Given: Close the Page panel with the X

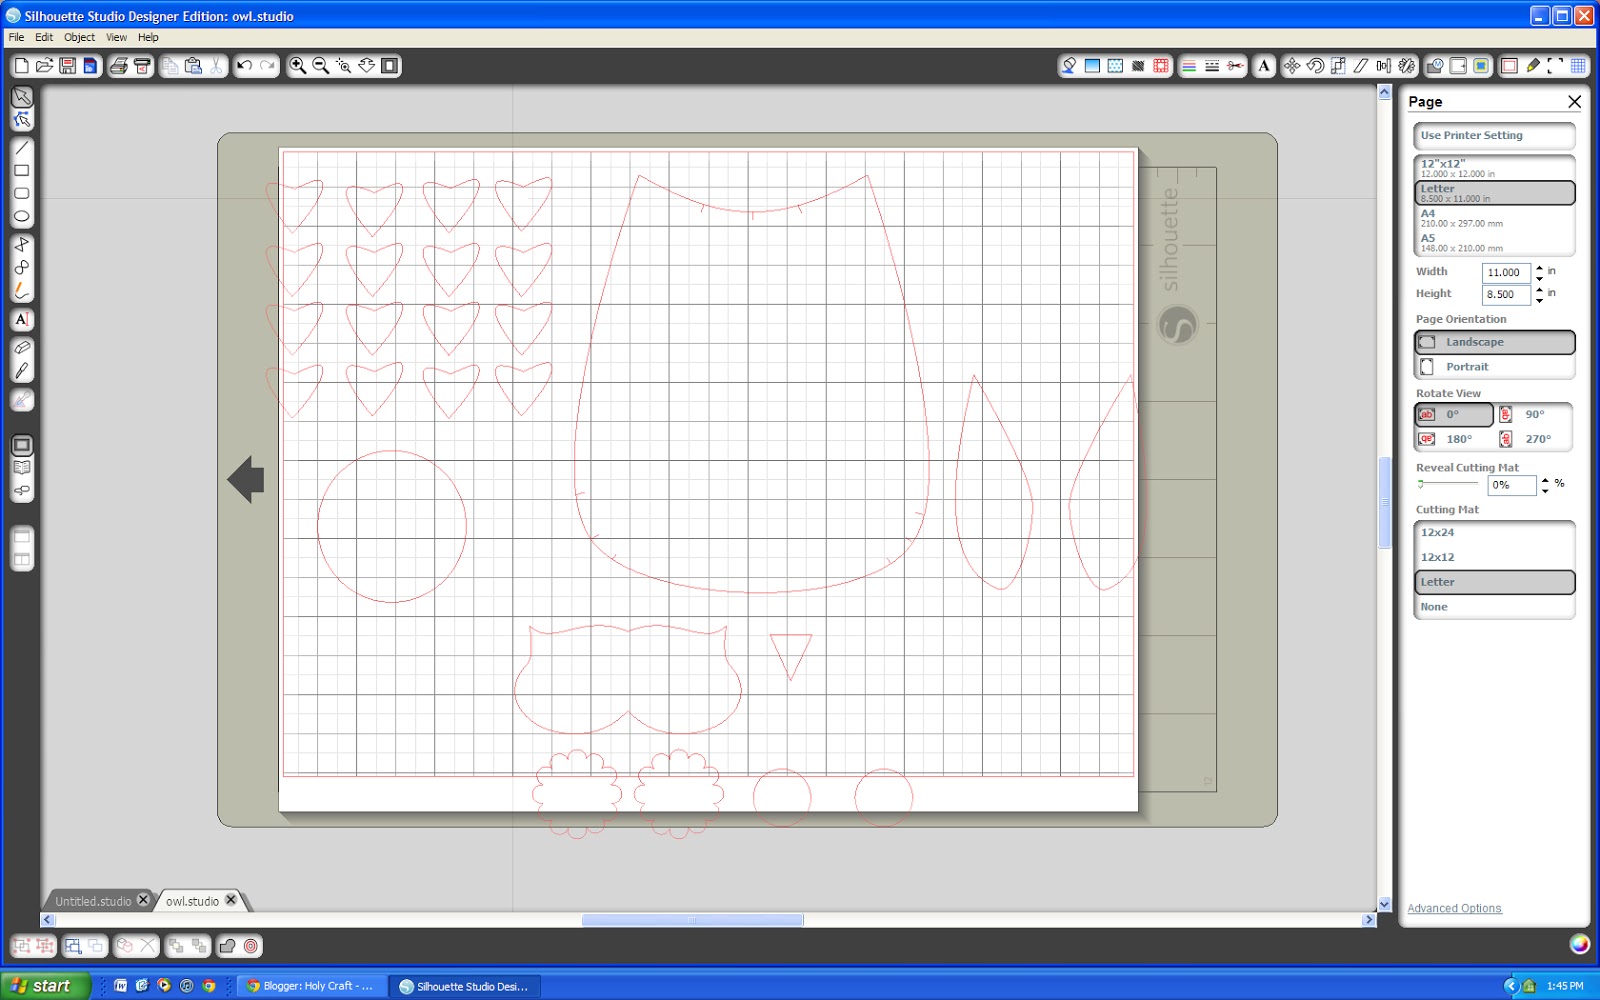Looking at the screenshot, I should click(1574, 102).
